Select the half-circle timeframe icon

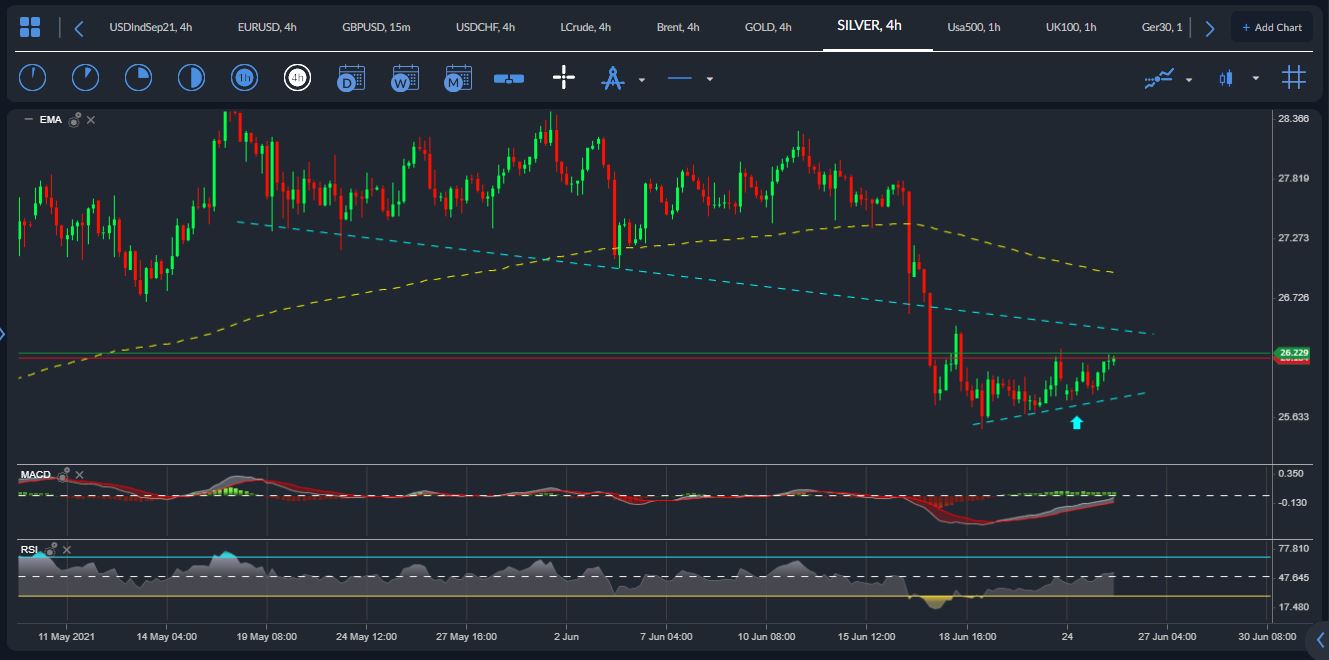(x=190, y=78)
